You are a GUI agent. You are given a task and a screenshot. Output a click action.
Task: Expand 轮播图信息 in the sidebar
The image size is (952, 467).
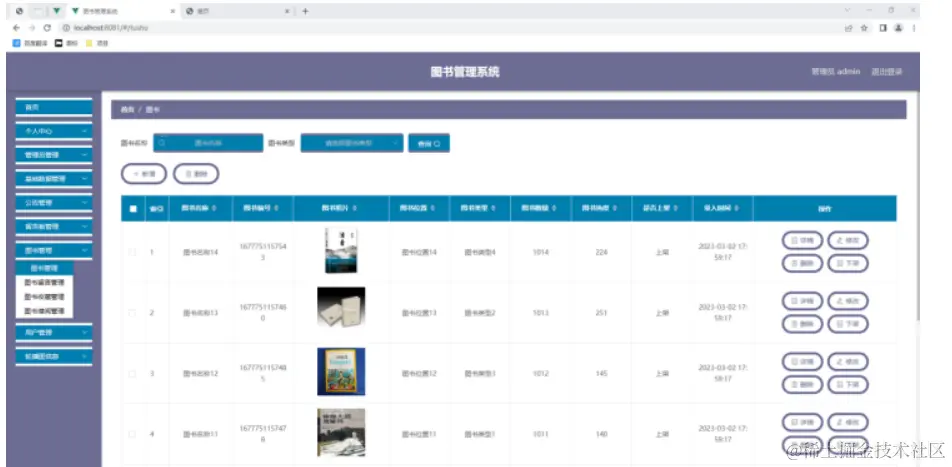(53, 356)
